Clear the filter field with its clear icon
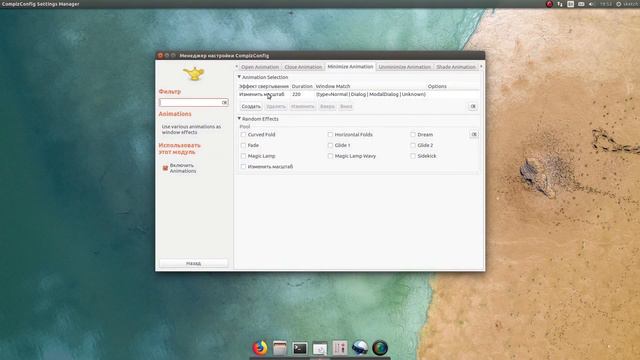 (x=224, y=102)
